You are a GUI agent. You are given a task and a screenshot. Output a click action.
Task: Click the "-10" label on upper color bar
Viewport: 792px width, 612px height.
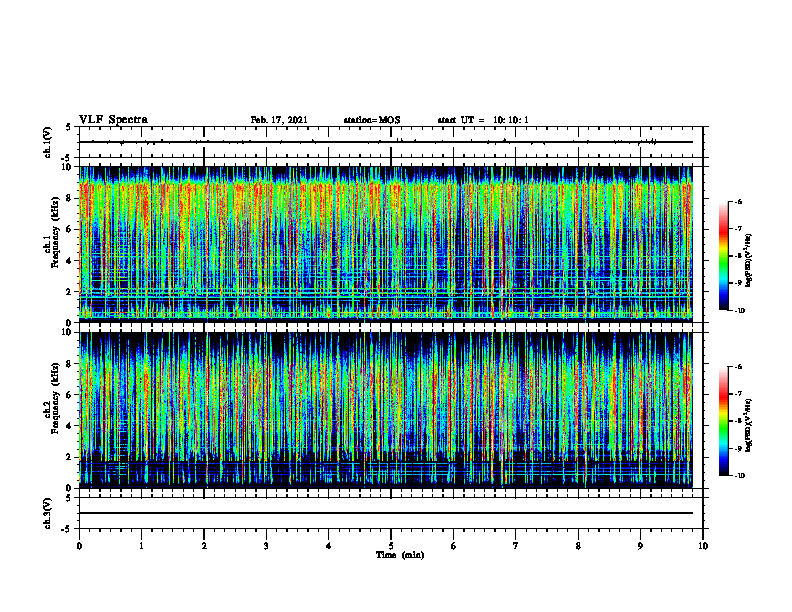[x=738, y=311]
